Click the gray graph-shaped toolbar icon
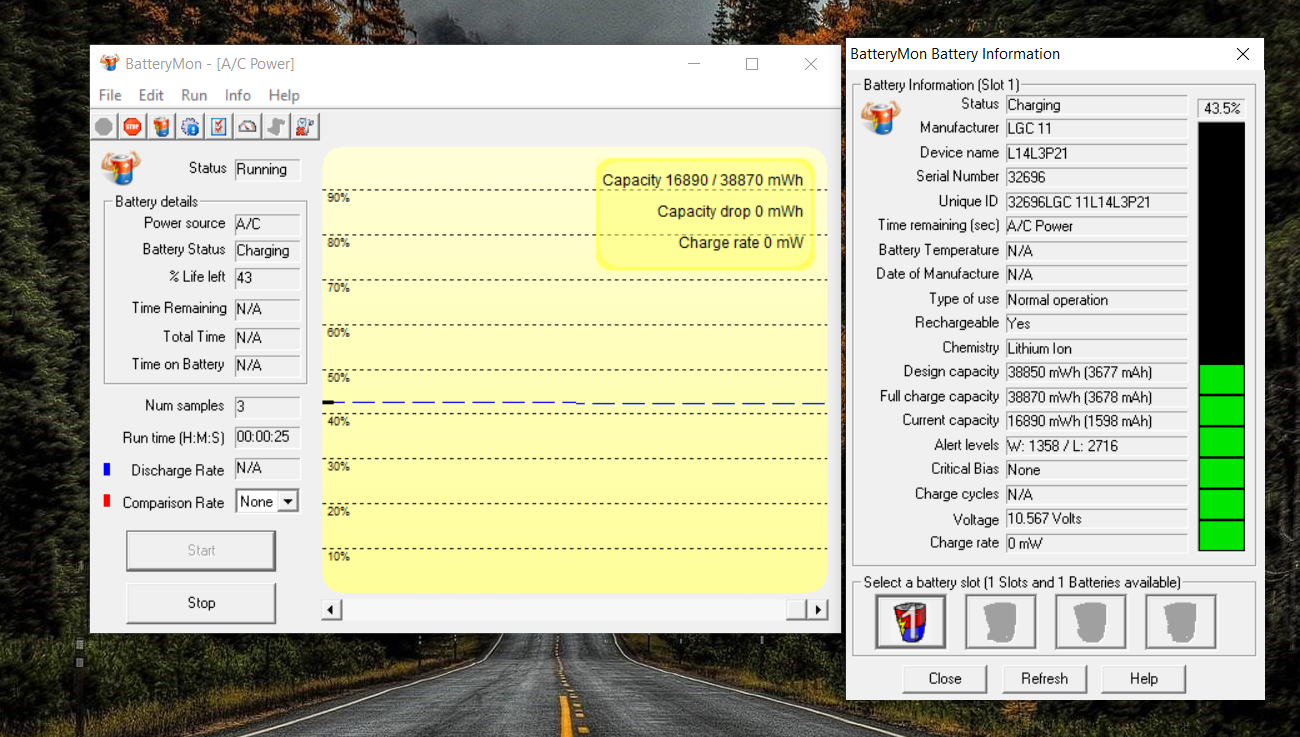 [x=276, y=126]
